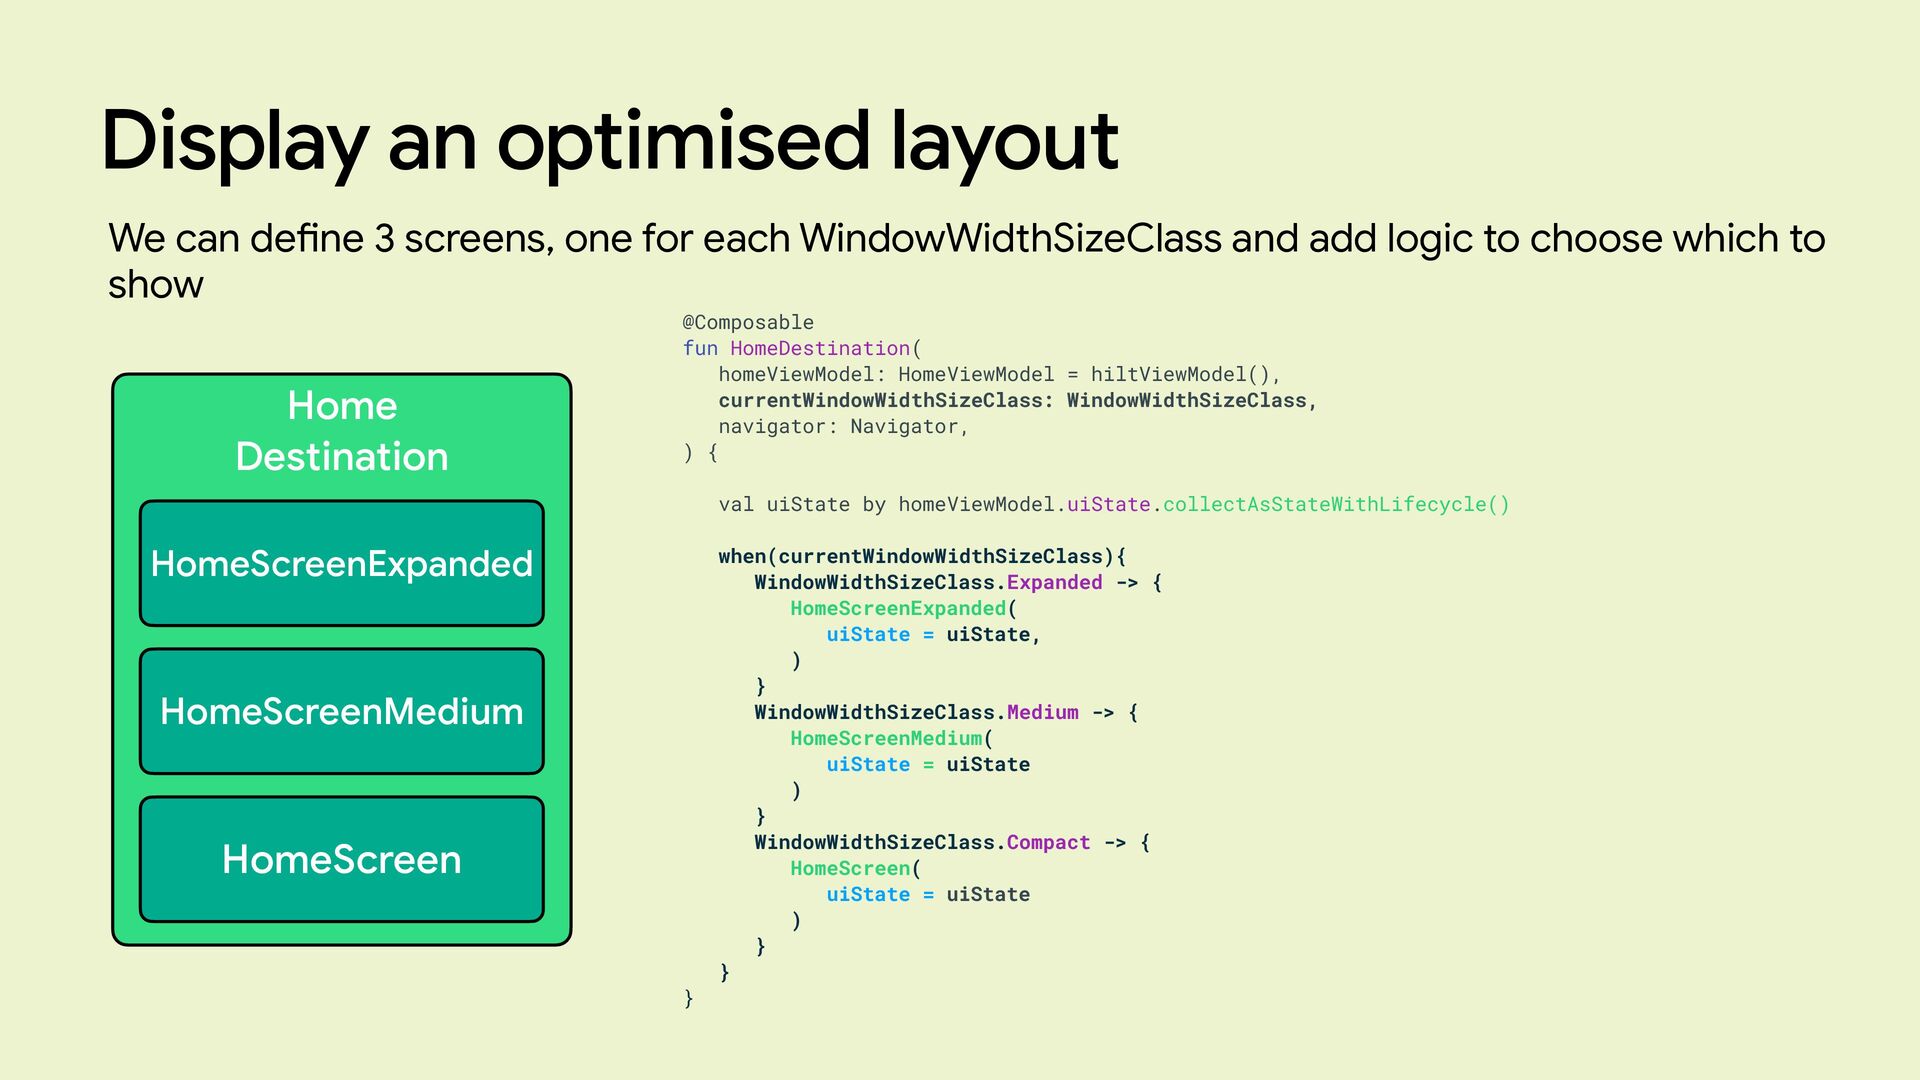Screen dimensions: 1920x1080
Task: Click the HomeScreen box at the bottom
Action: coord(341,859)
